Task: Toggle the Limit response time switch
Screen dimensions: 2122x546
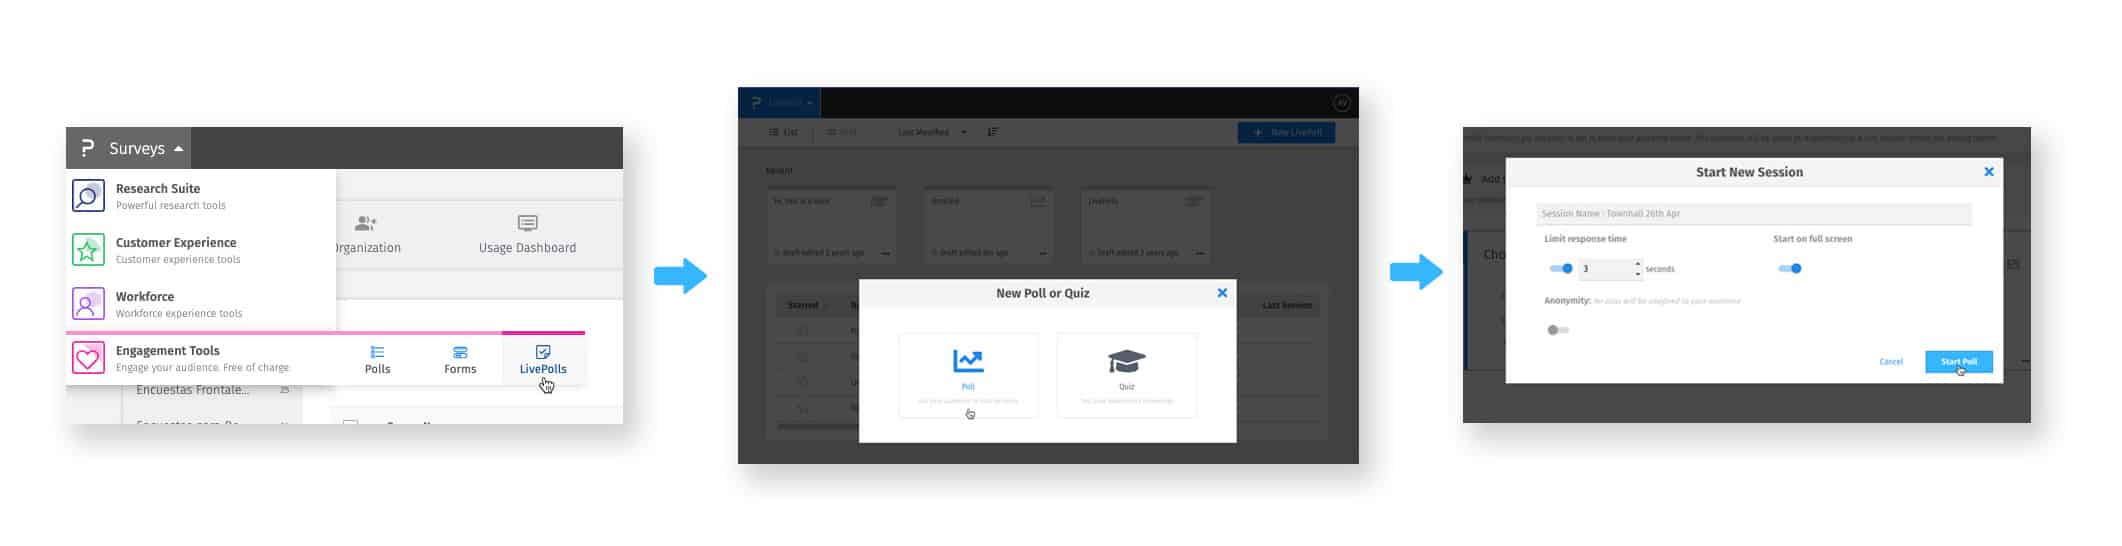Action: click(1561, 268)
